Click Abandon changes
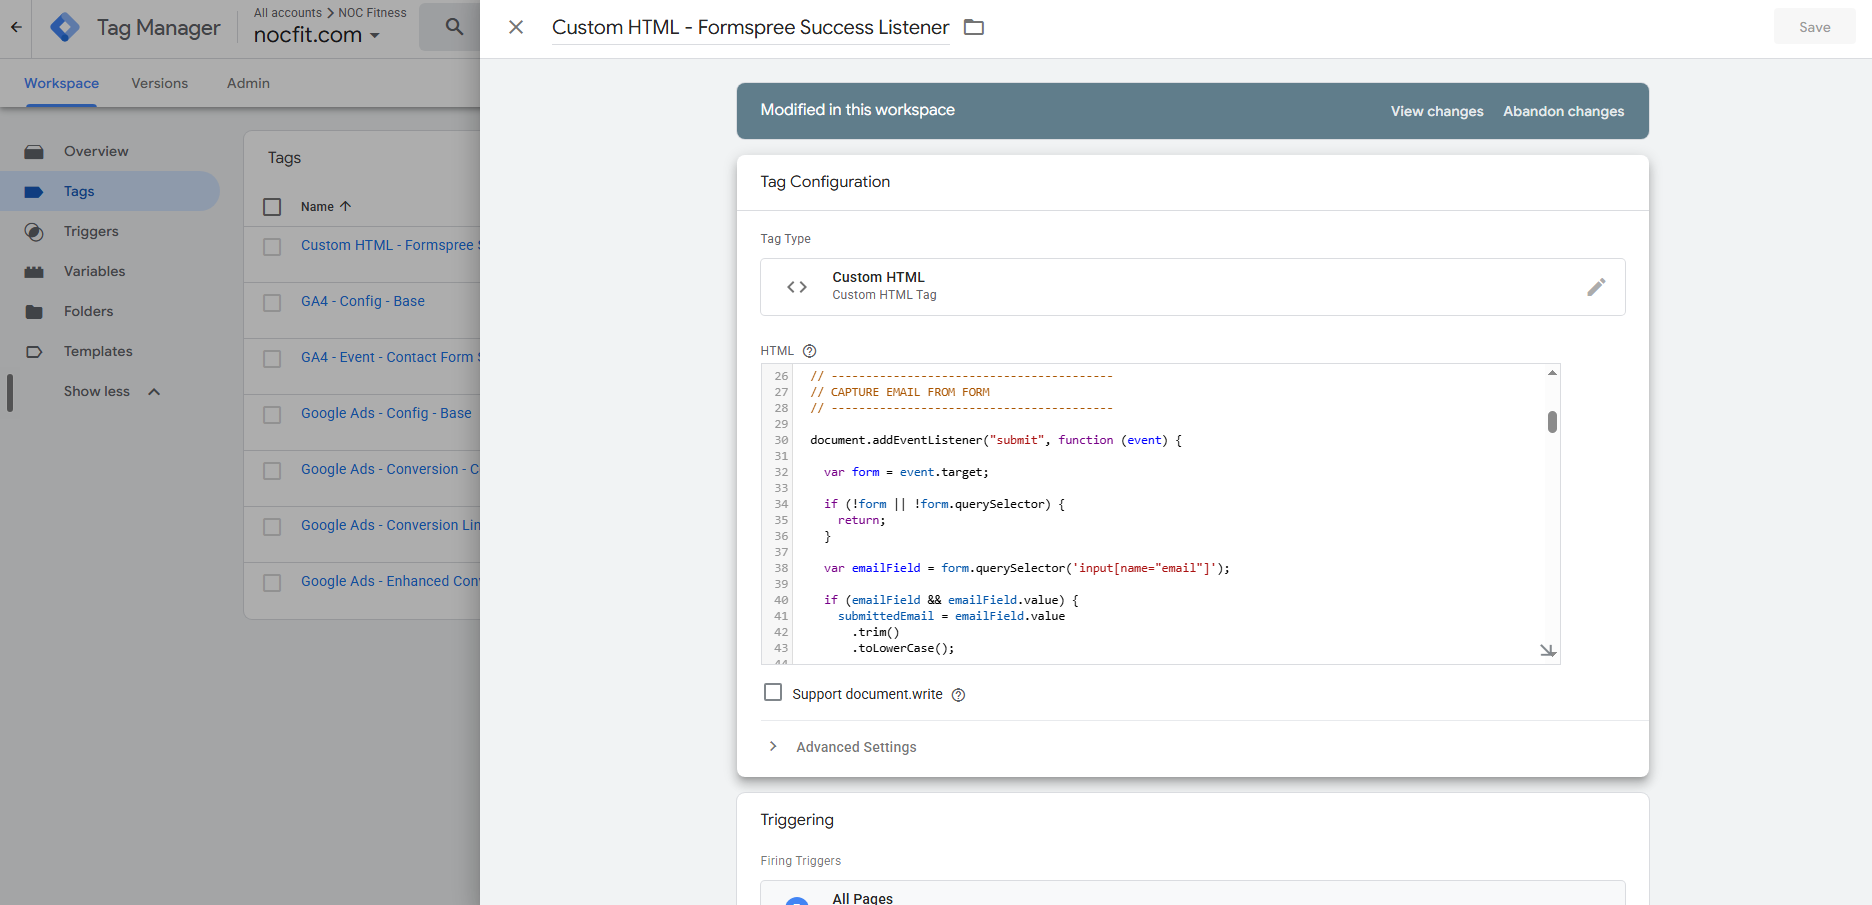This screenshot has width=1872, height=905. [1563, 111]
